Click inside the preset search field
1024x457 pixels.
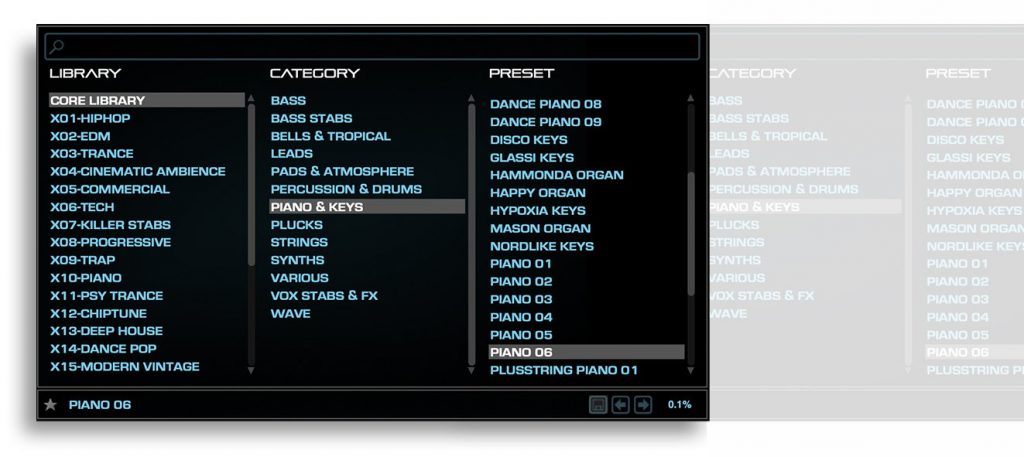click(380, 47)
